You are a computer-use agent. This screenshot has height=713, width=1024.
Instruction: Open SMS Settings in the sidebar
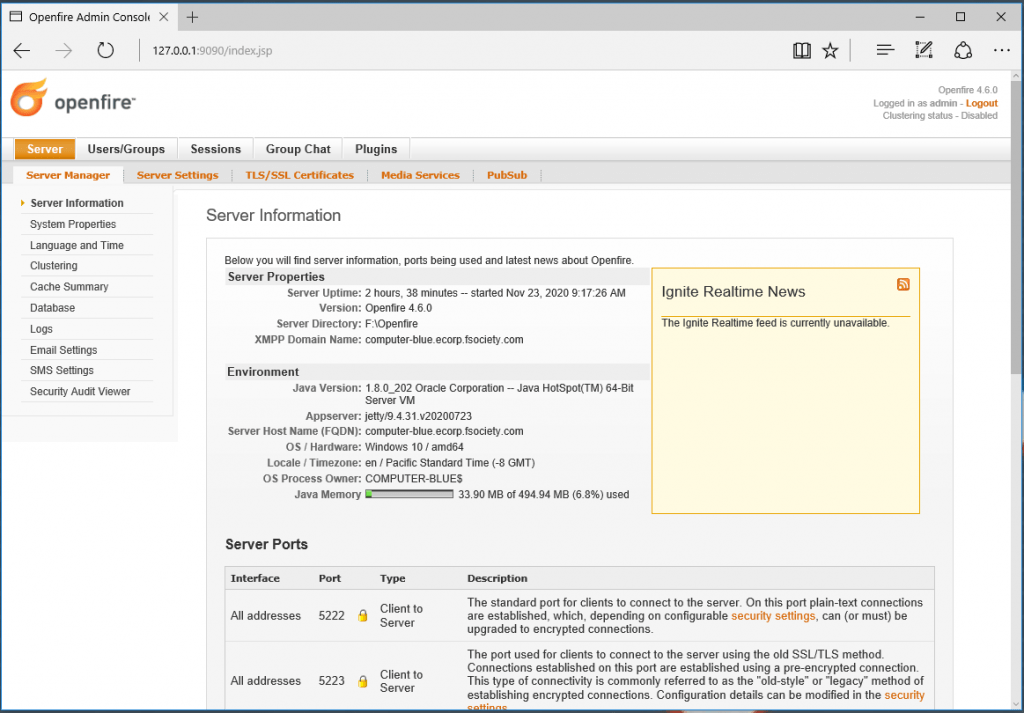click(62, 370)
